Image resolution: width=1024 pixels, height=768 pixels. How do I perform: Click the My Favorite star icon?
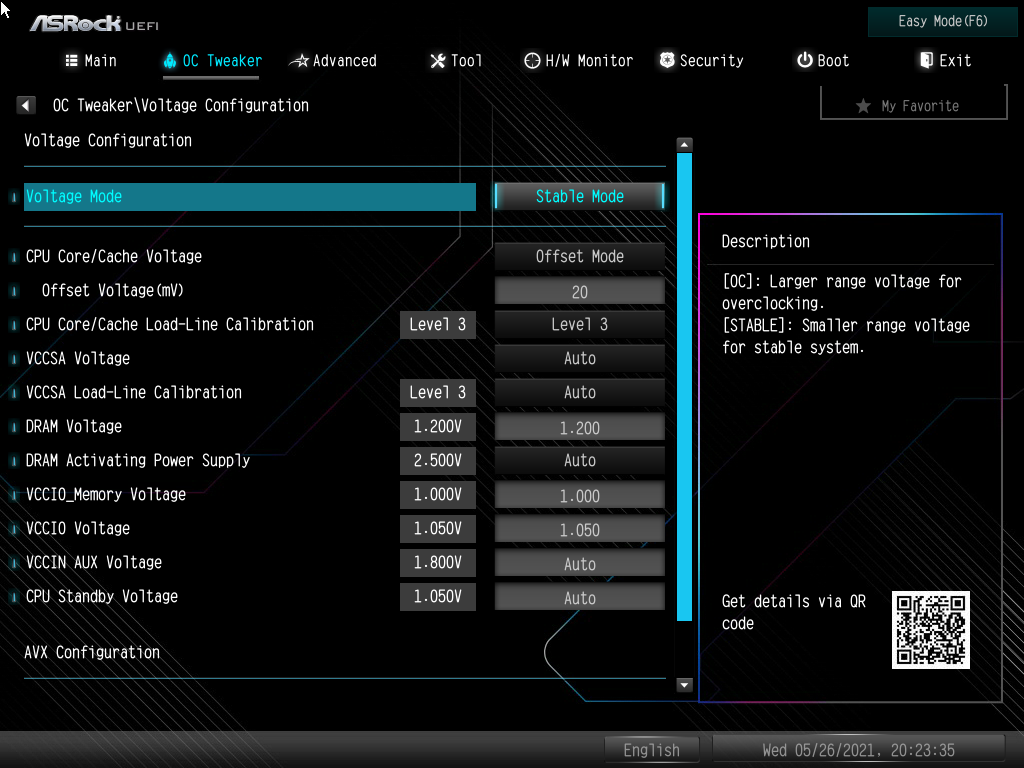[x=864, y=105]
